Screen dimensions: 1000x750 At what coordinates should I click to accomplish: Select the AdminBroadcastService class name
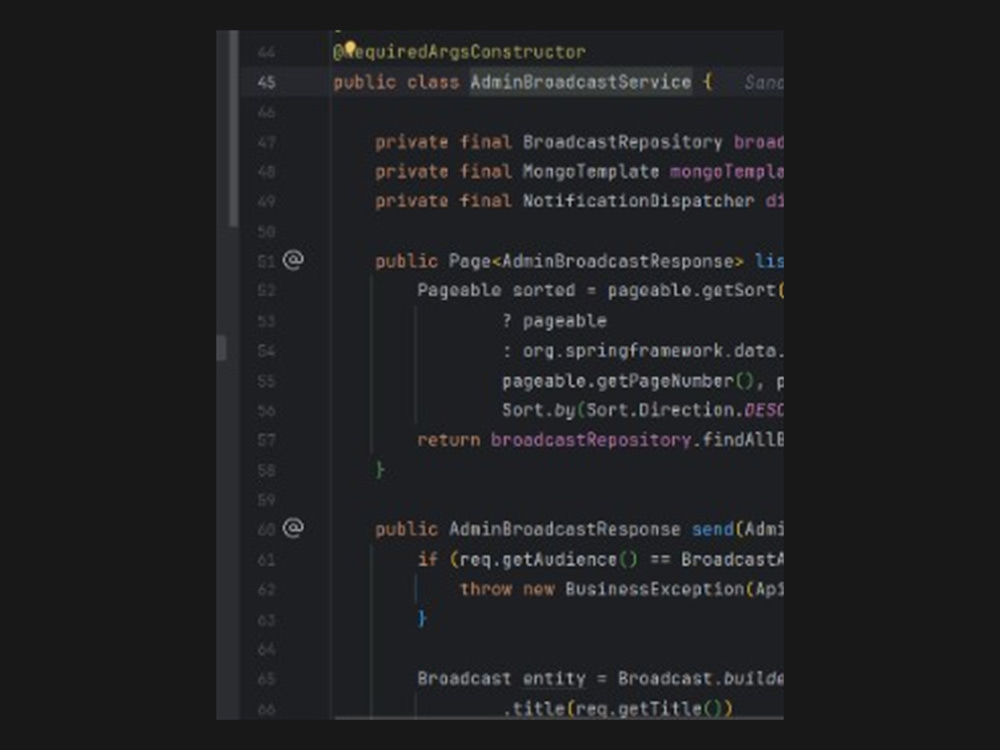580,82
